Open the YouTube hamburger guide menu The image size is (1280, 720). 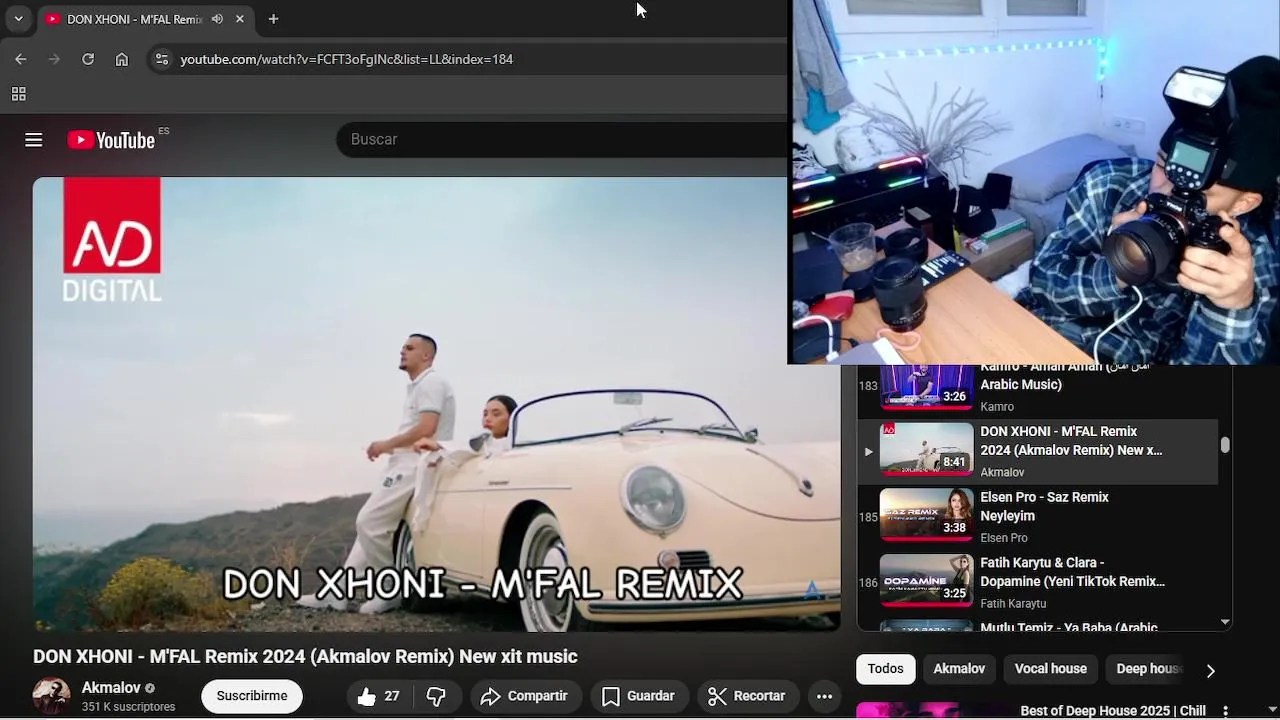tap(34, 140)
